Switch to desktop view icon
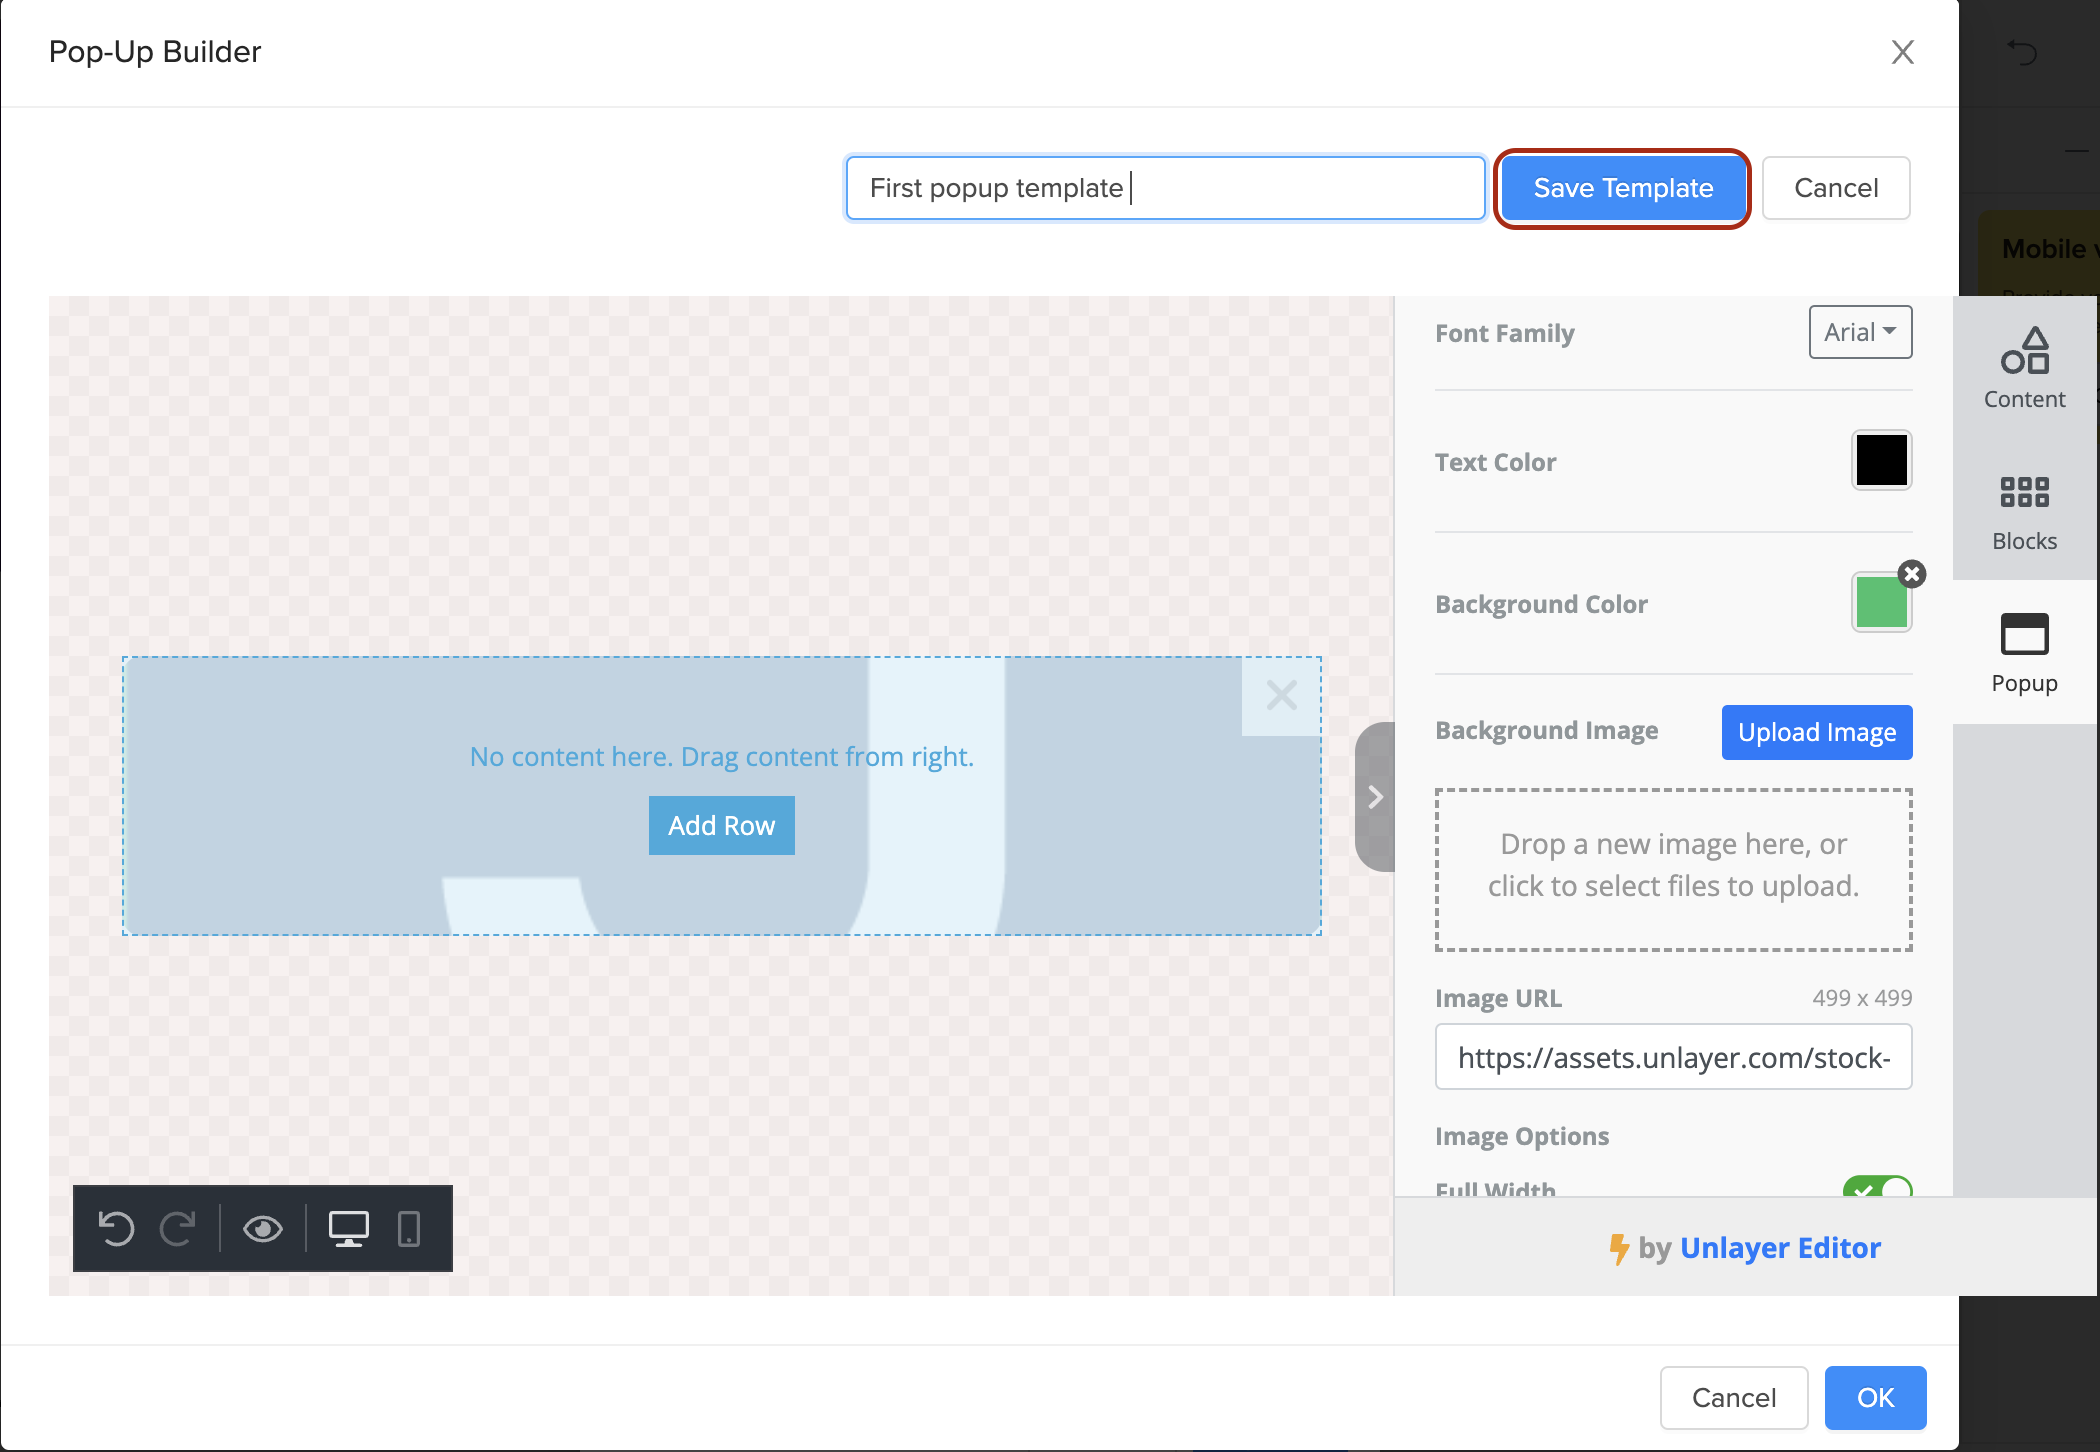 point(348,1228)
